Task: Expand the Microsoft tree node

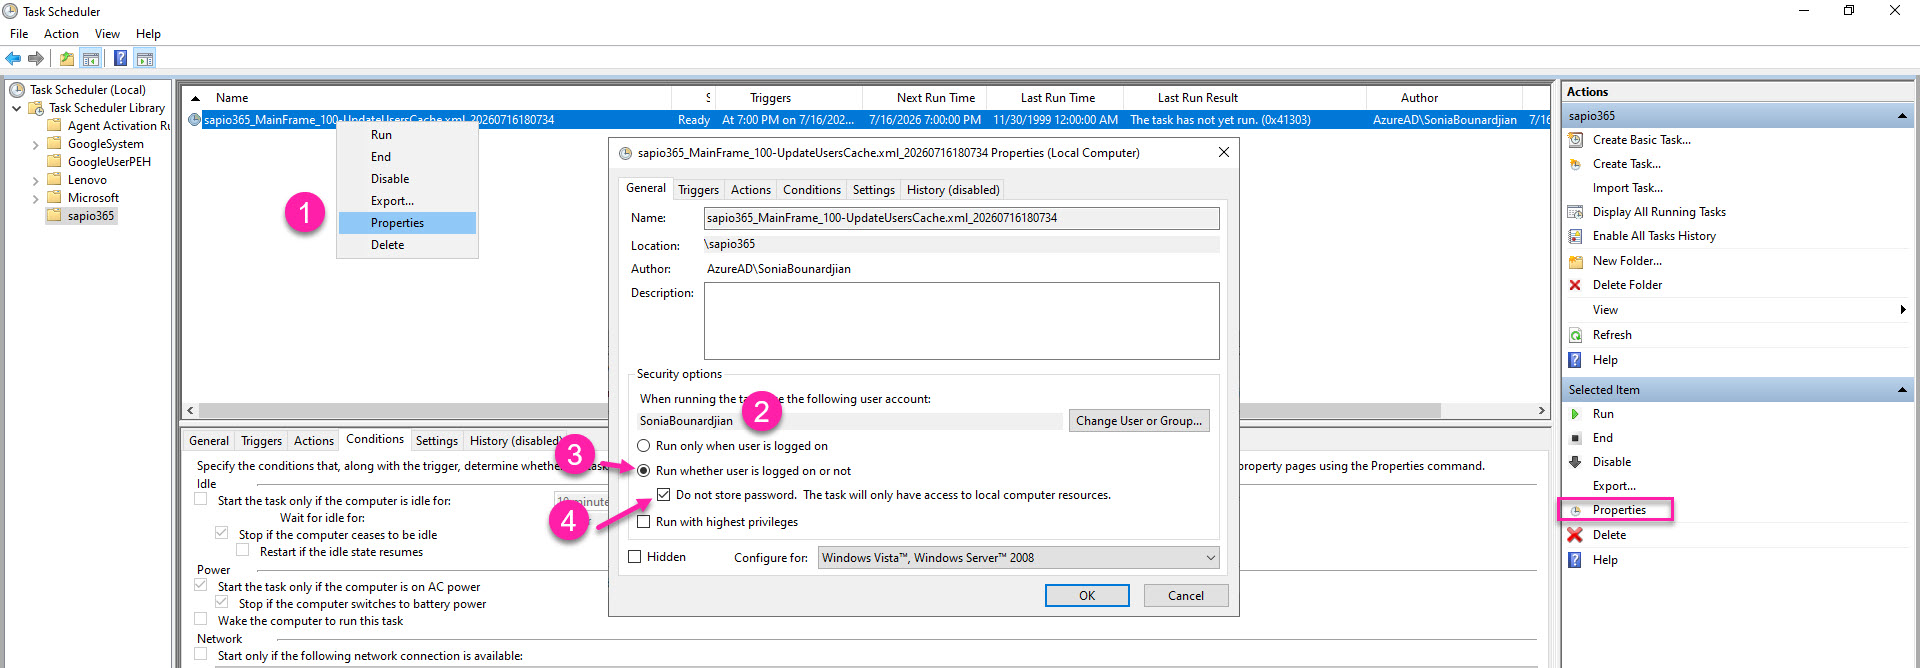Action: tap(36, 199)
